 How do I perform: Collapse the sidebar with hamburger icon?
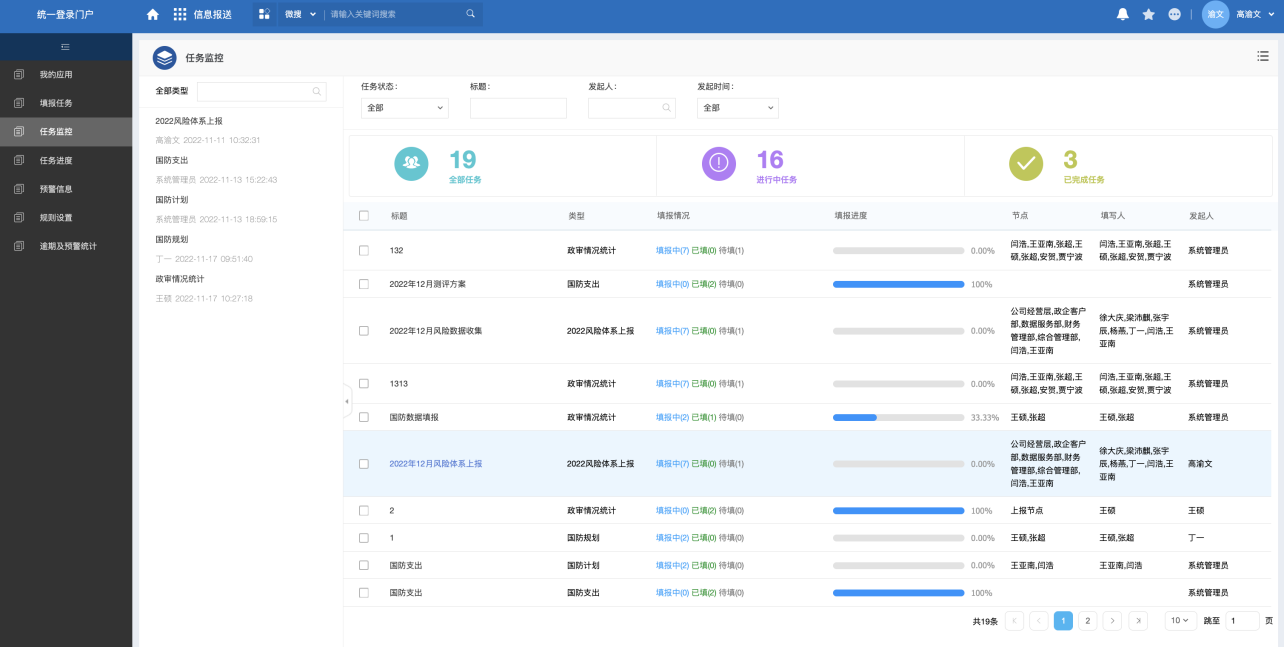(66, 47)
